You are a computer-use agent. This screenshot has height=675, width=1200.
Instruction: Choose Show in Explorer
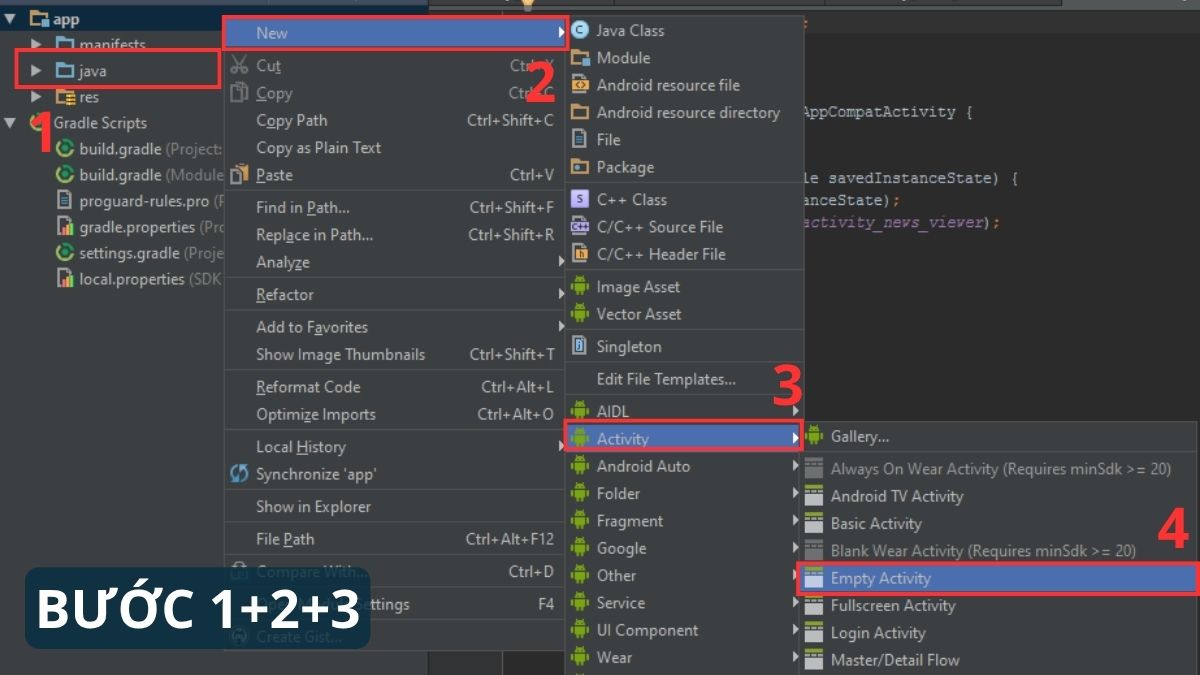[x=395, y=506]
